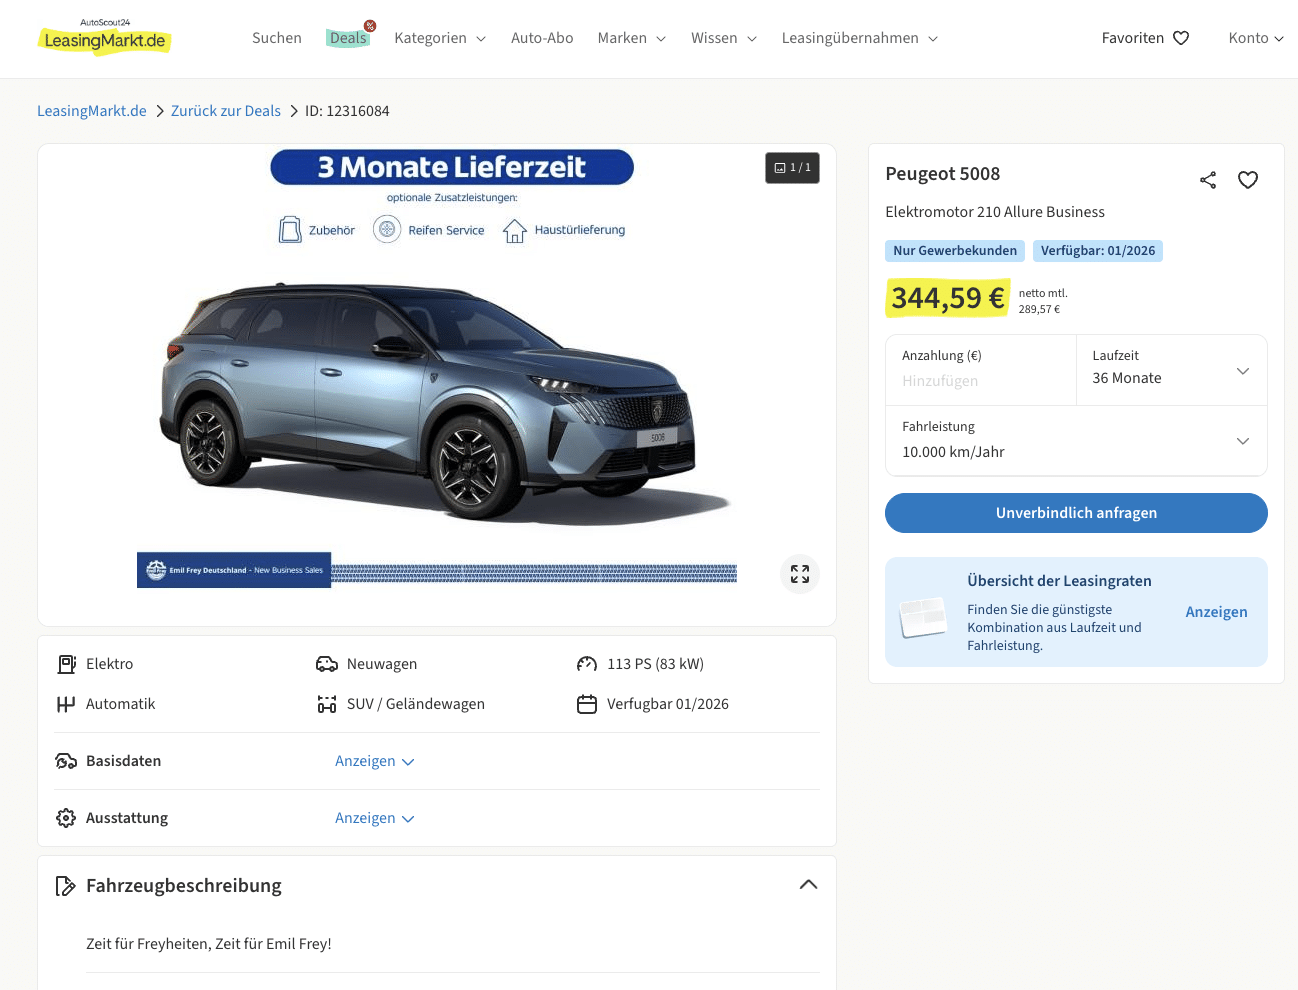Image resolution: width=1298 pixels, height=990 pixels.
Task: Open the Konto menu
Action: [1255, 38]
